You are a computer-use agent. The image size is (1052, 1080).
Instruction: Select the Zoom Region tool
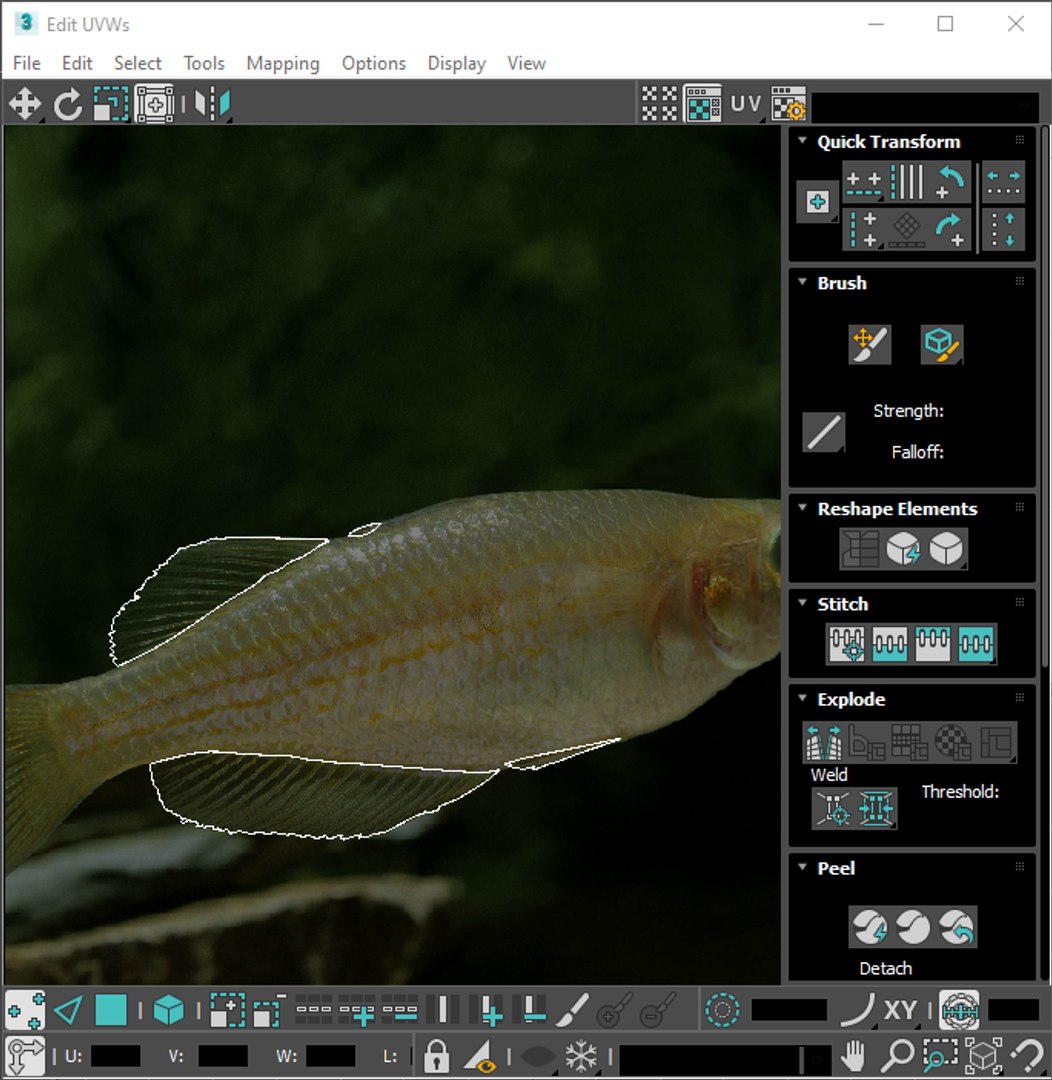(x=940, y=1056)
